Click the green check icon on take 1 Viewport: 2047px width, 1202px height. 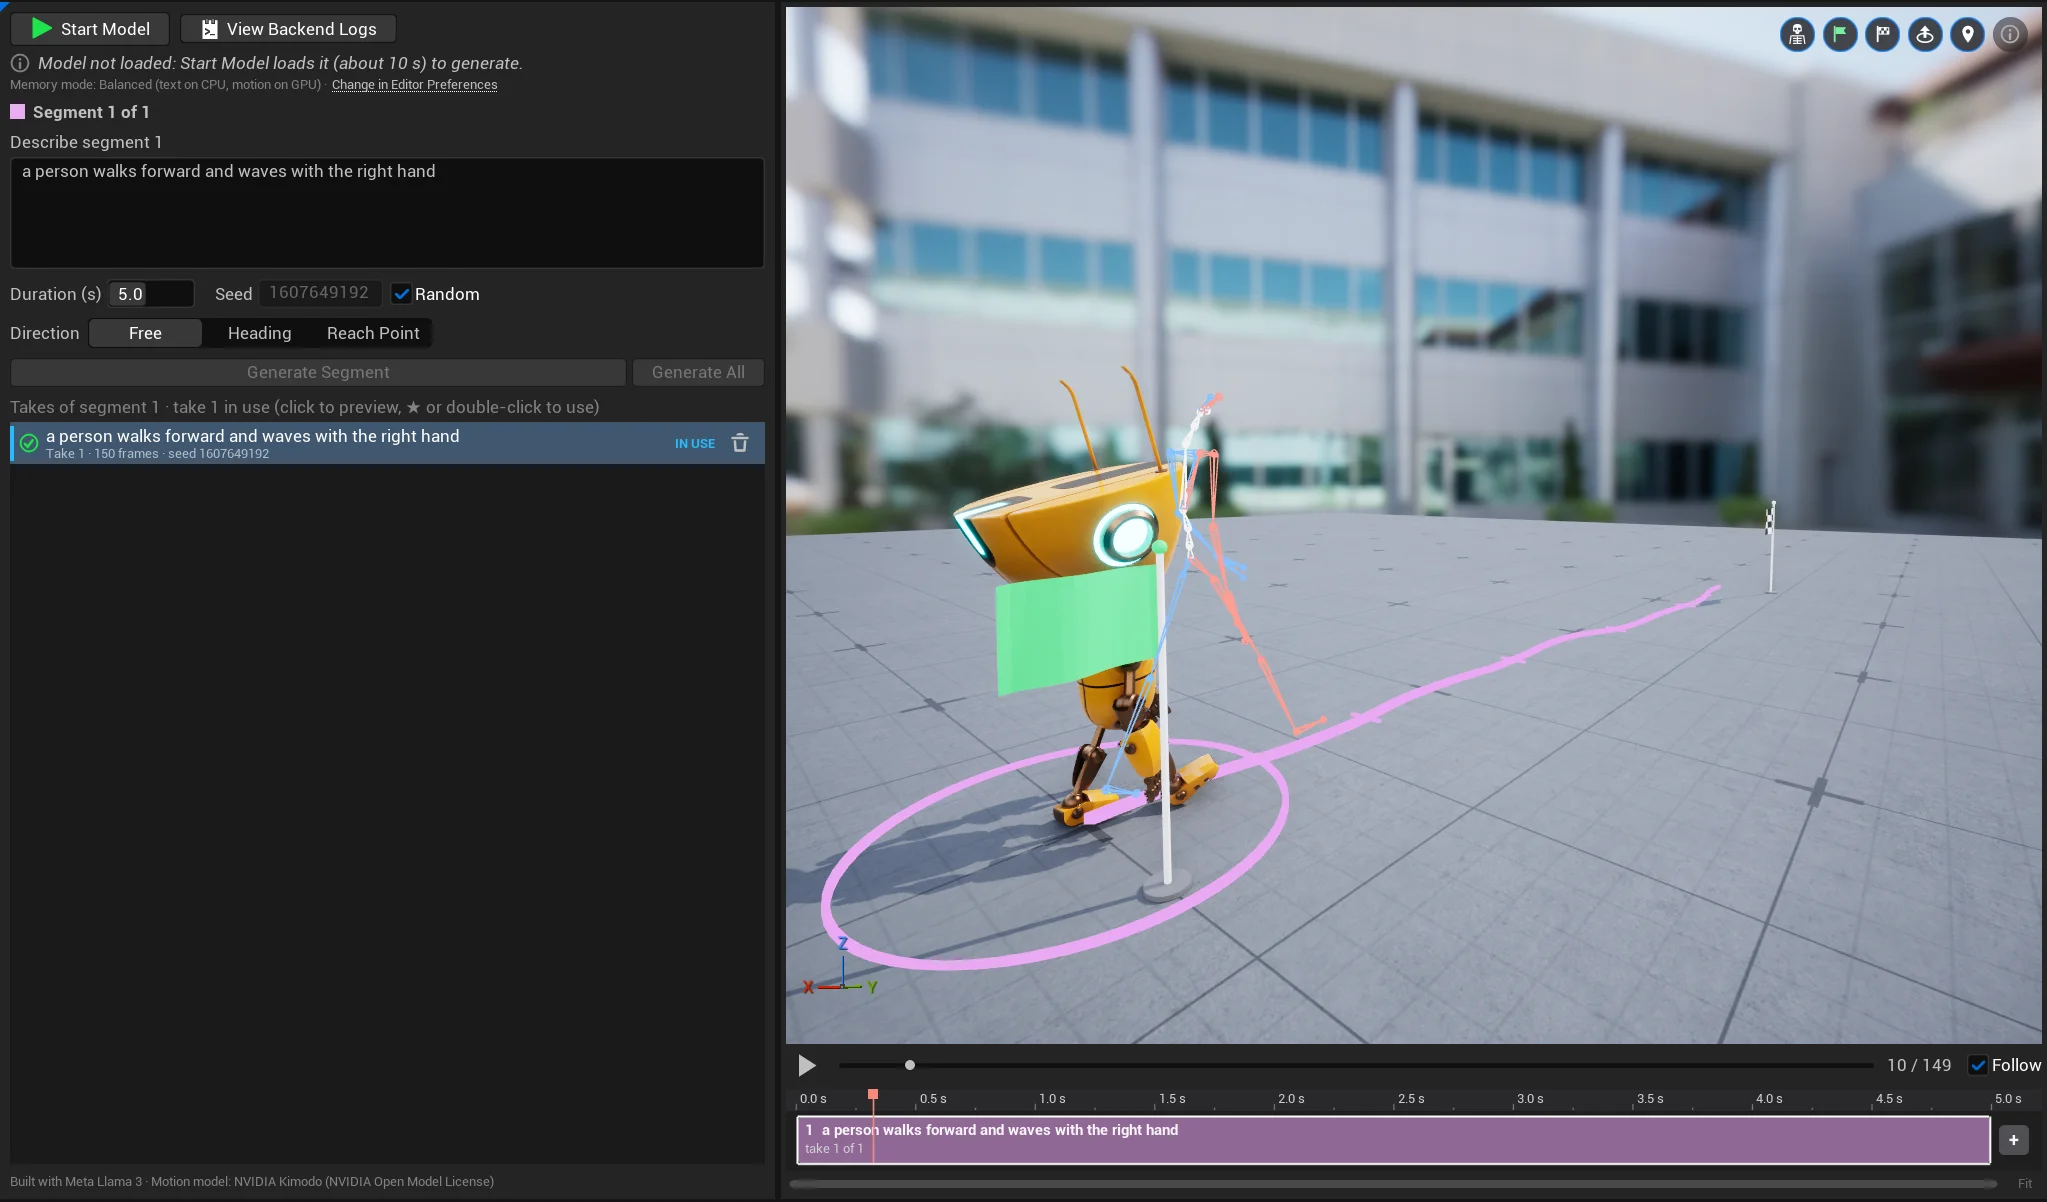[x=29, y=443]
